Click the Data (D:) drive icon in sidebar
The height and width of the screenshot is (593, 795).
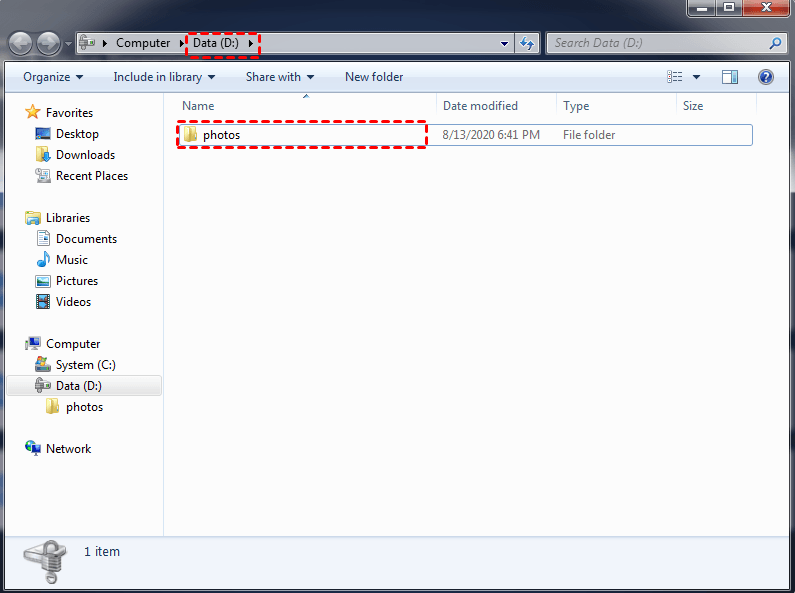[x=43, y=385]
